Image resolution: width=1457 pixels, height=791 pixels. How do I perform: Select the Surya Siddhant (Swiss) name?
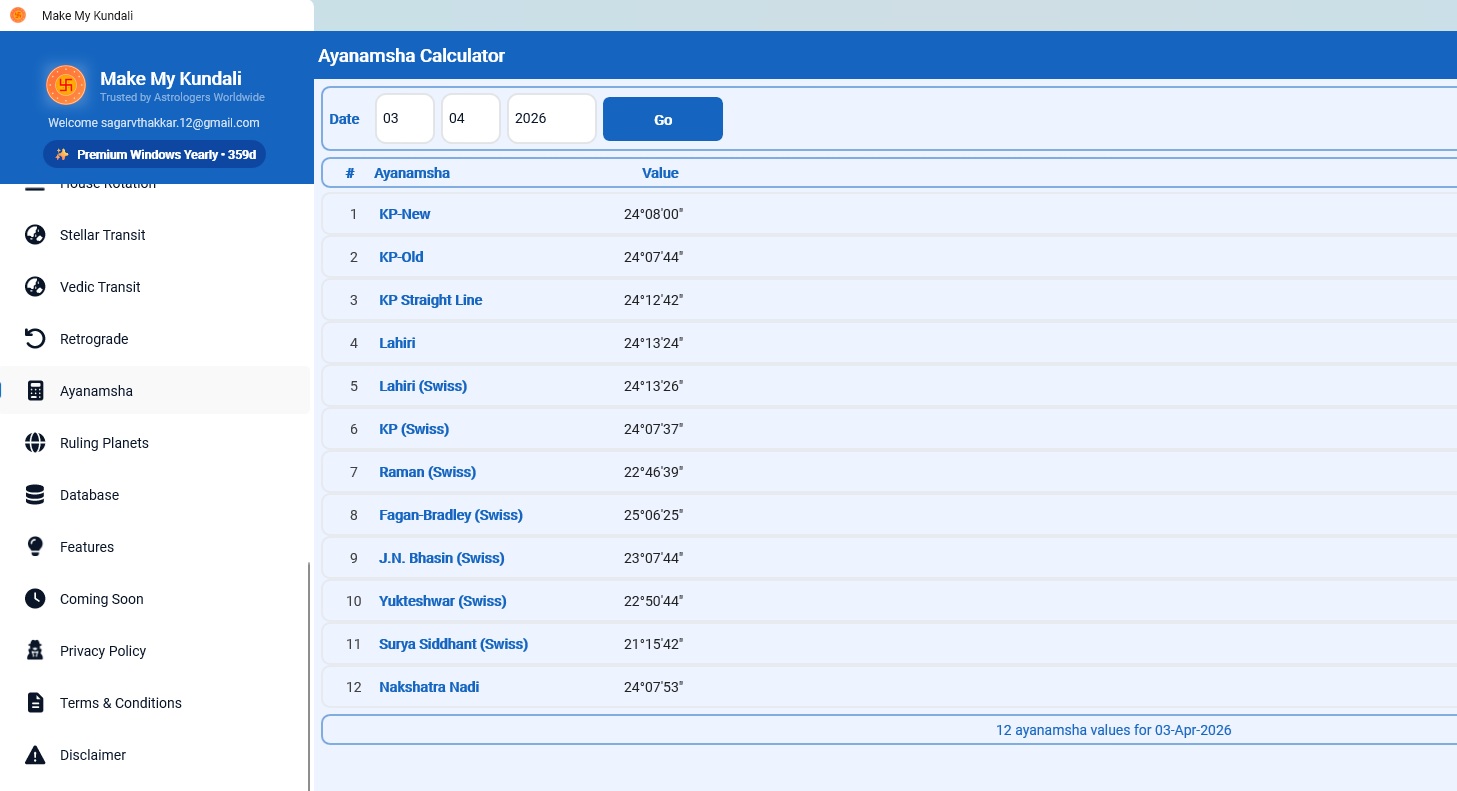click(454, 644)
